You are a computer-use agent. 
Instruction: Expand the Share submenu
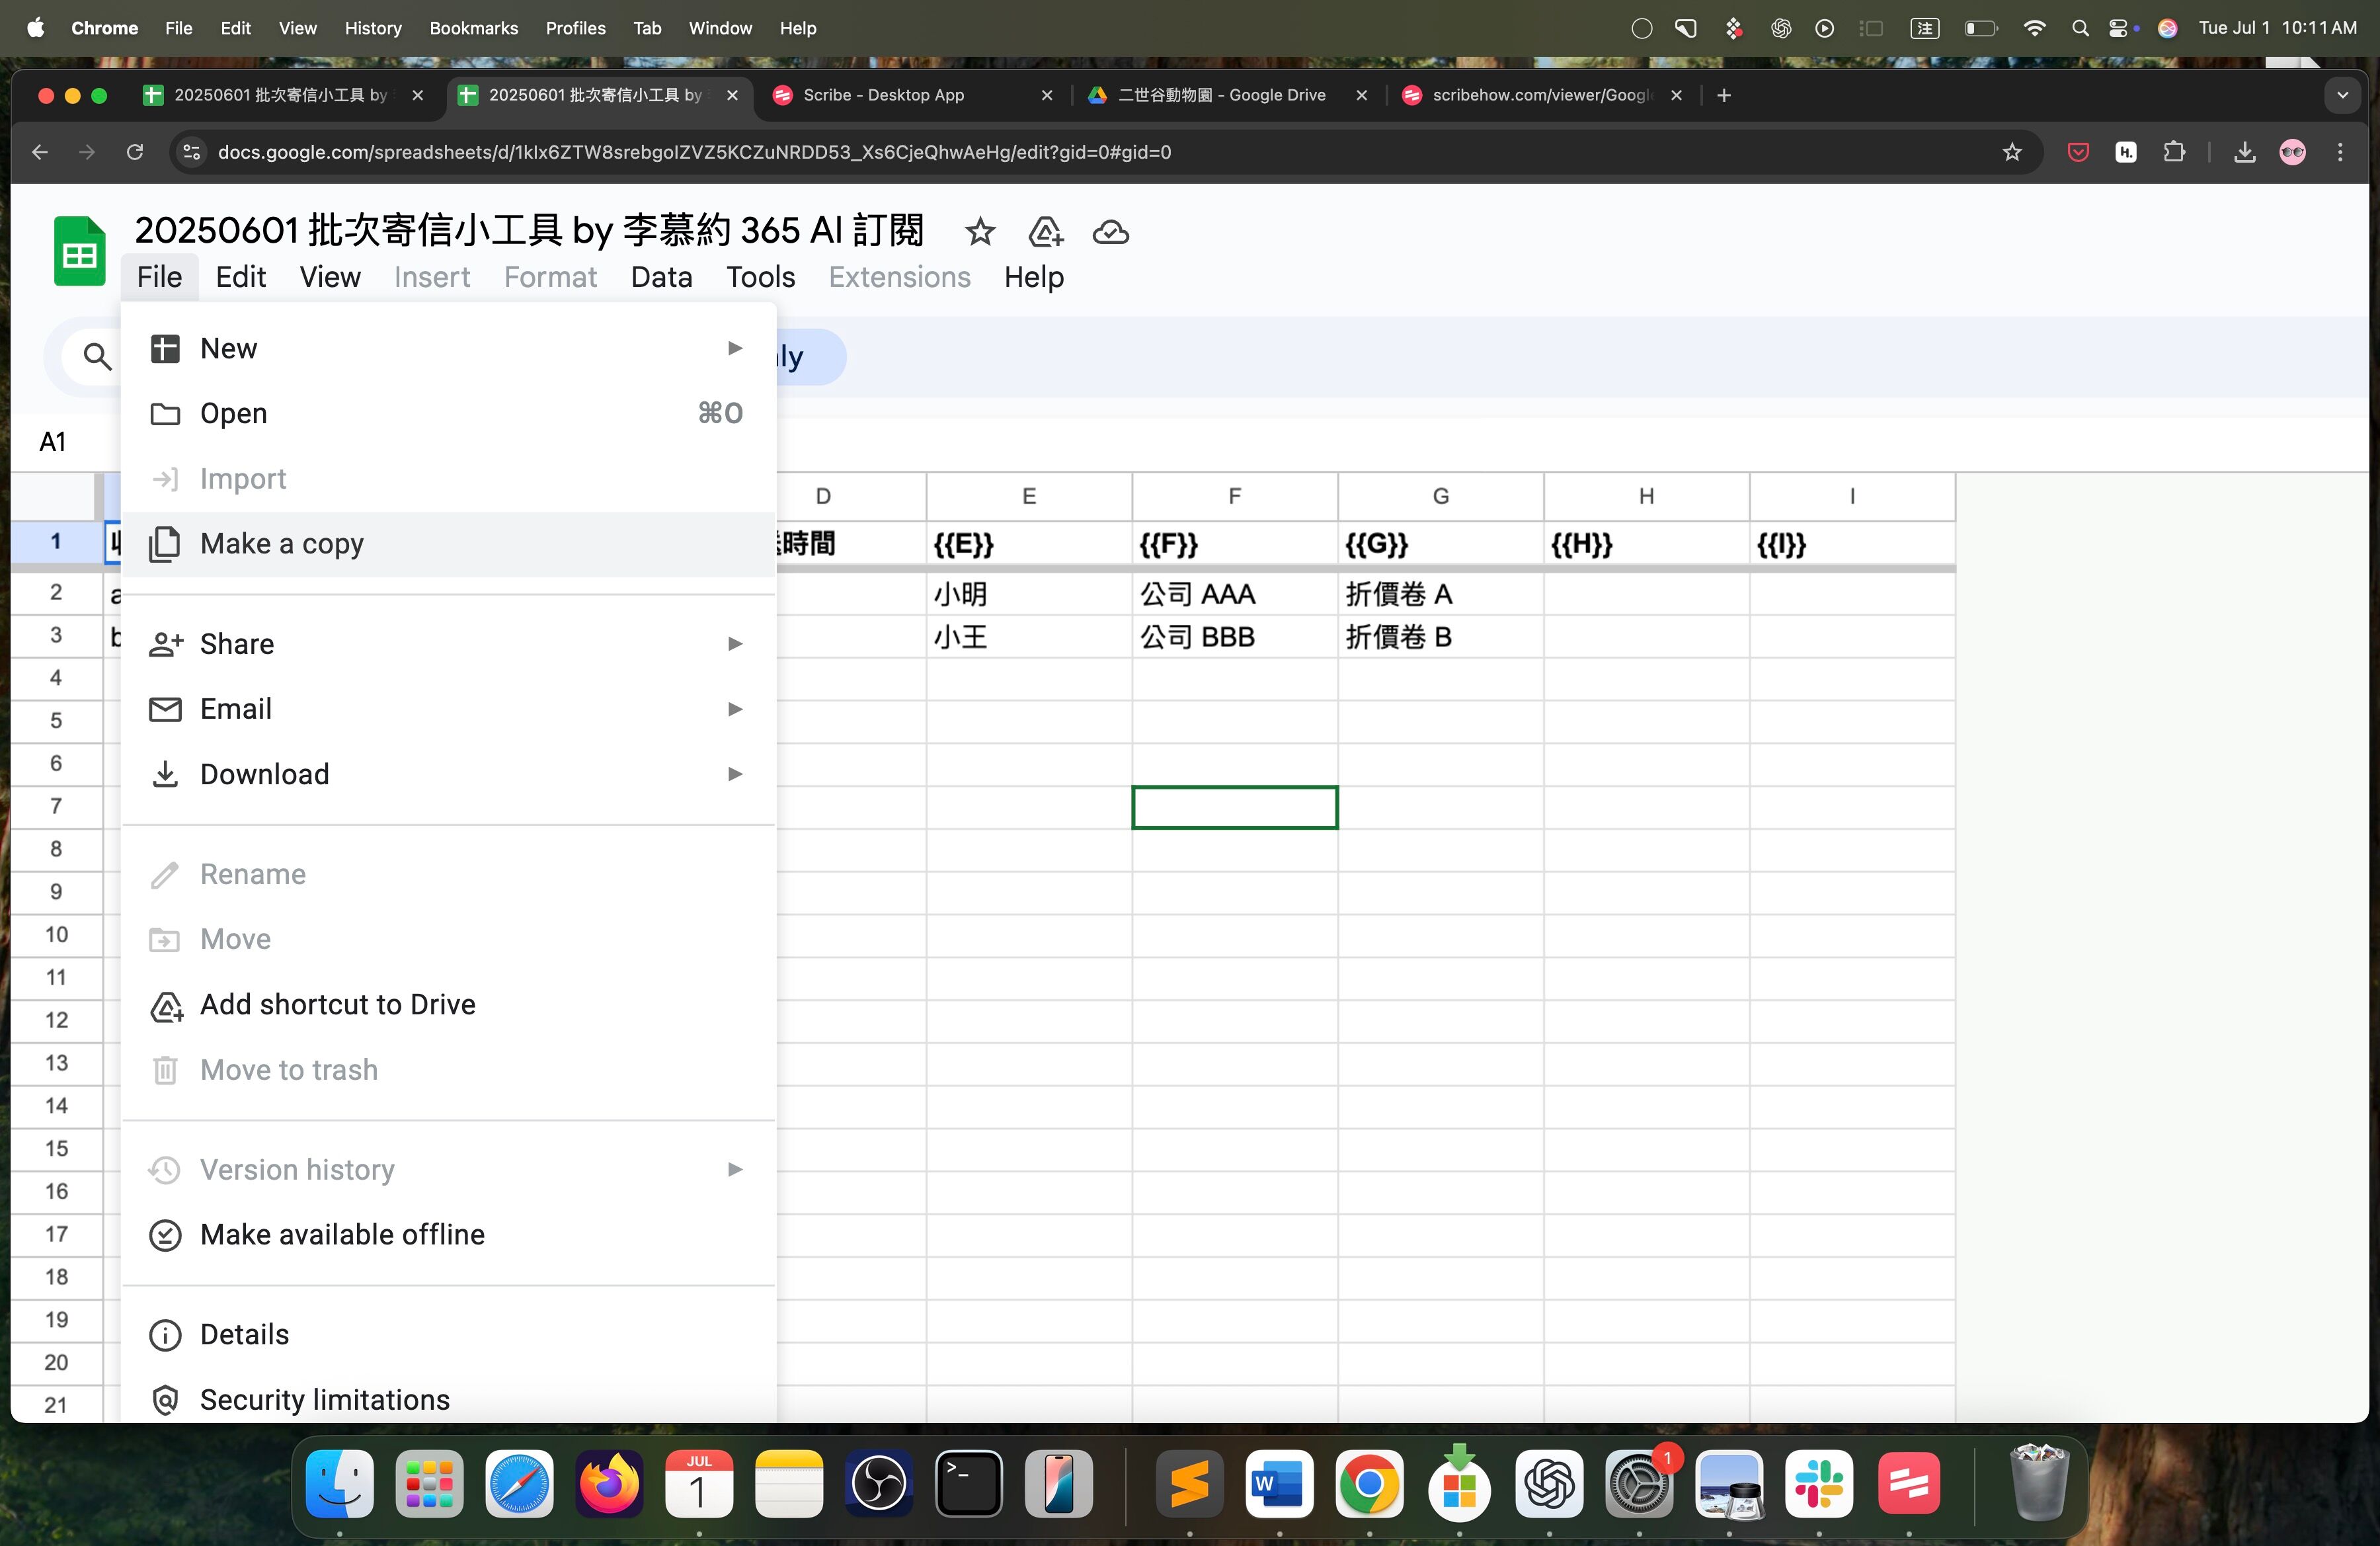point(448,644)
